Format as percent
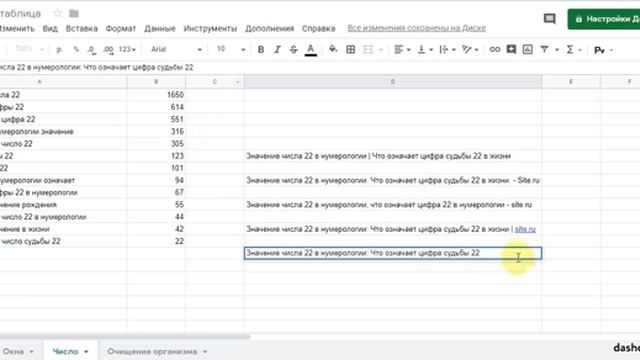The width and height of the screenshot is (640, 360). [76, 50]
